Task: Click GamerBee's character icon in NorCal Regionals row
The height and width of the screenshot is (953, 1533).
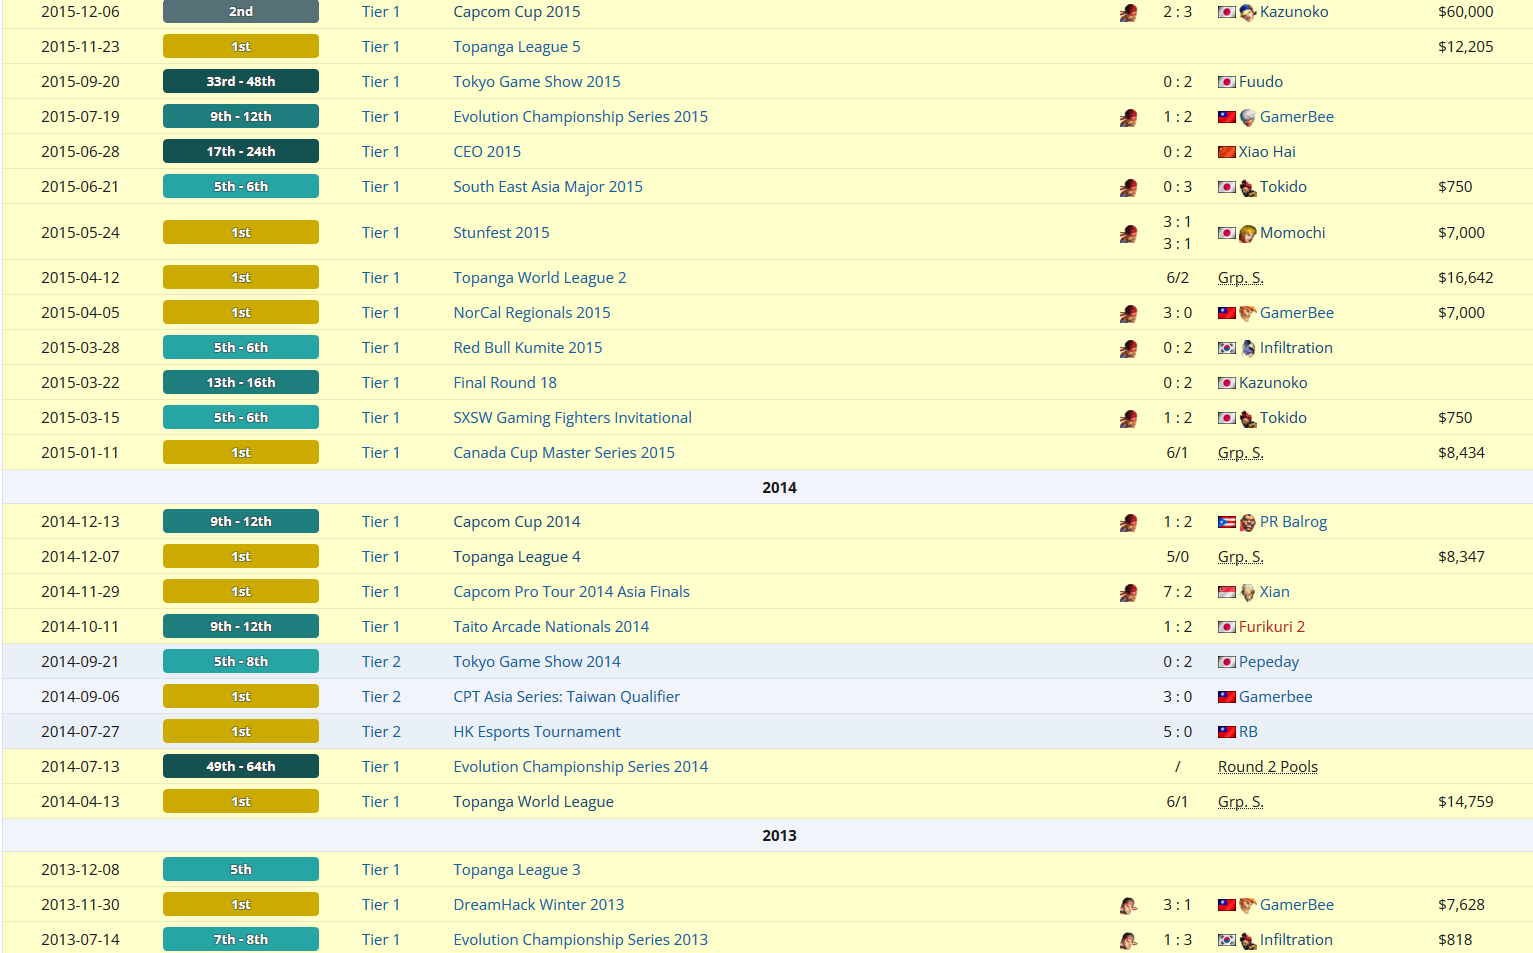Action: pos(1247,313)
